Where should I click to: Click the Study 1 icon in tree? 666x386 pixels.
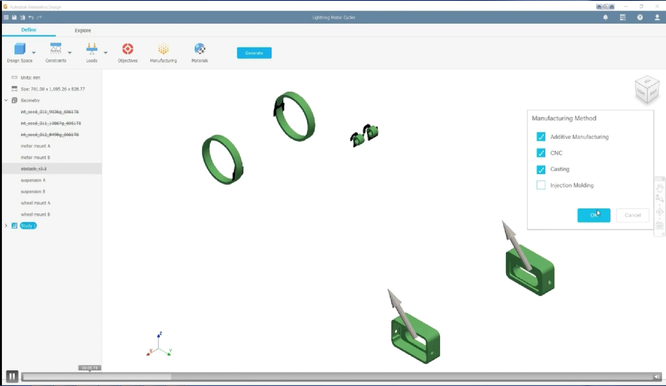pyautogui.click(x=14, y=225)
